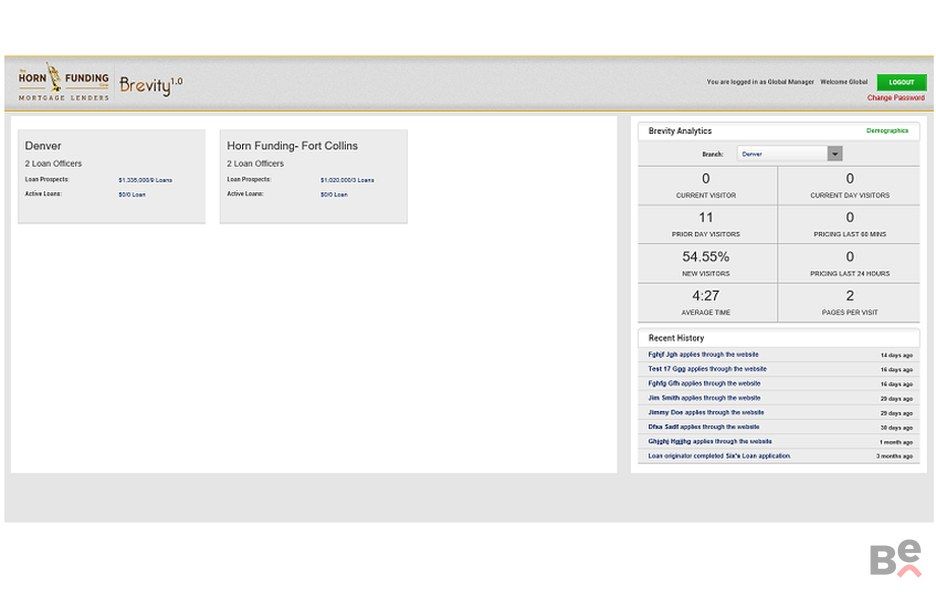This screenshot has width=936, height=600.
Task: Open Loan originator completed Six's Loan entry
Action: click(719, 456)
